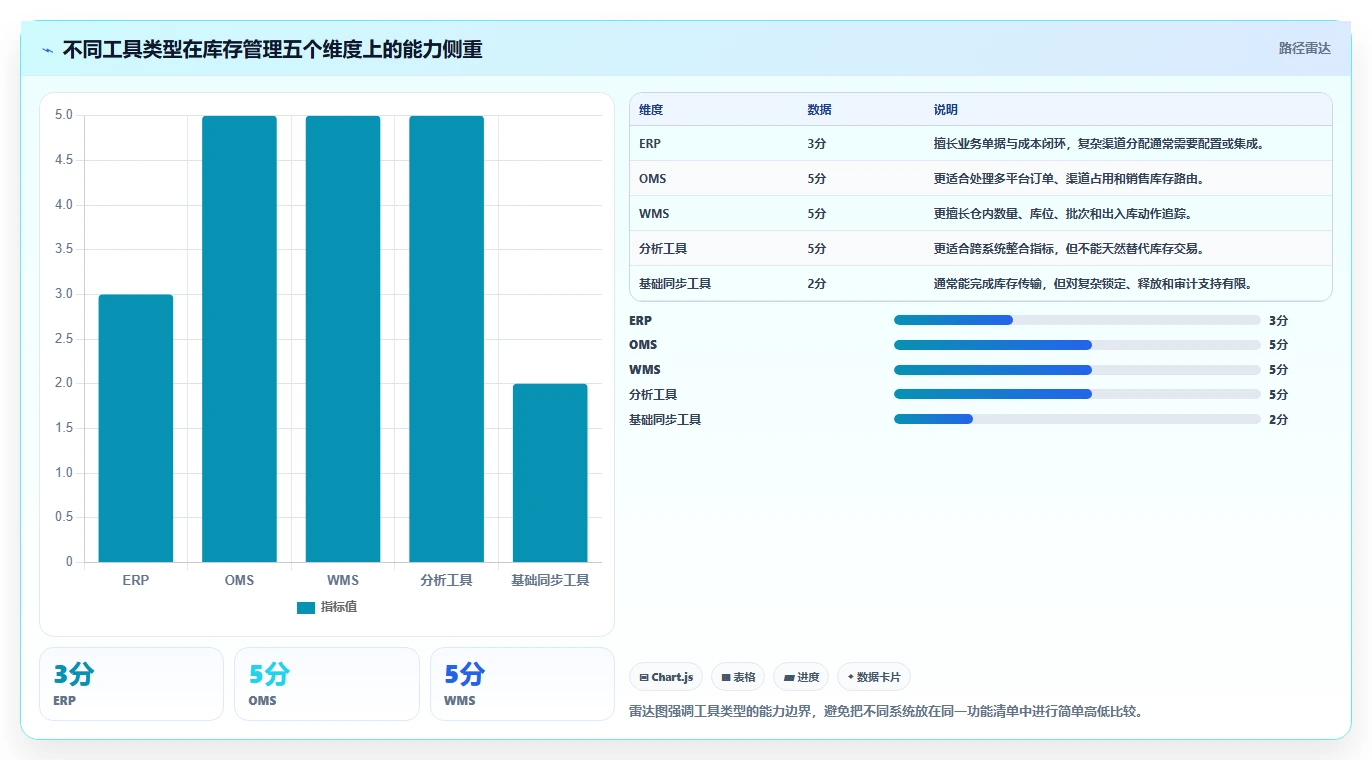Toggle the 指标值 legend swatch
Viewport: 1372px width, 760px height.
point(306,607)
